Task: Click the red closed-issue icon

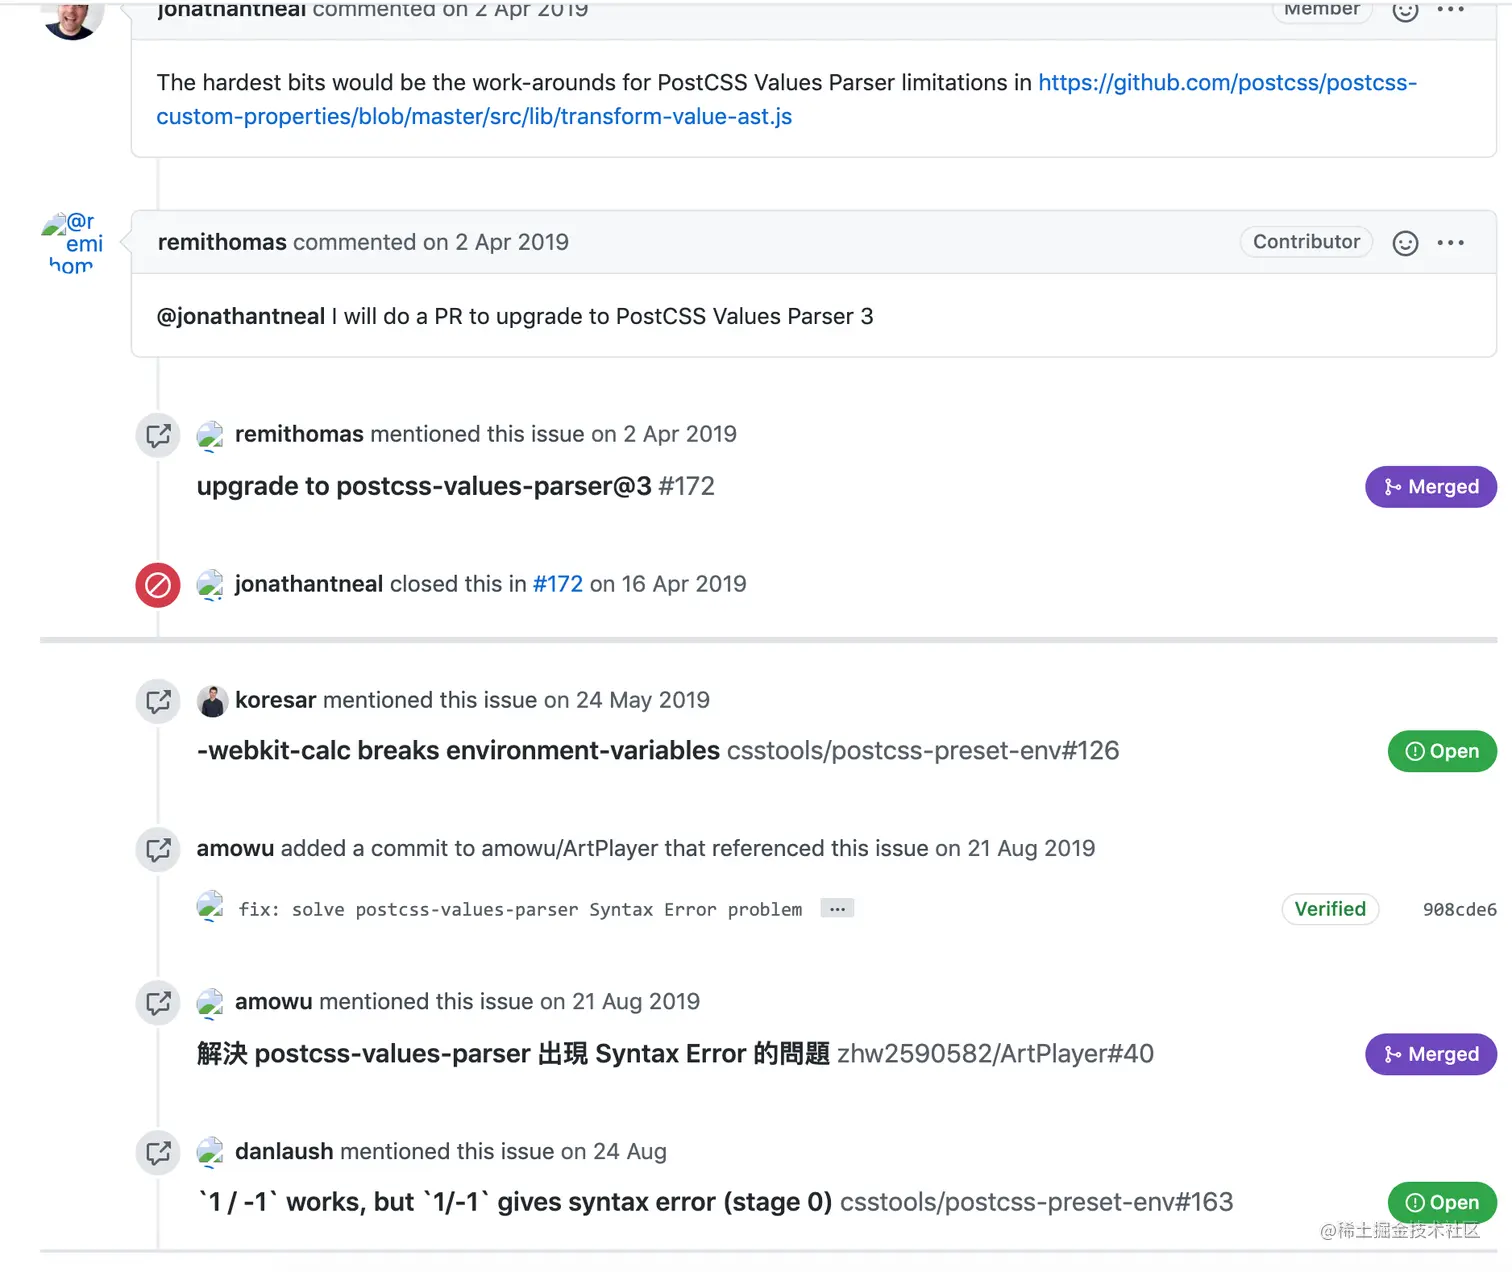Action: pyautogui.click(x=158, y=585)
